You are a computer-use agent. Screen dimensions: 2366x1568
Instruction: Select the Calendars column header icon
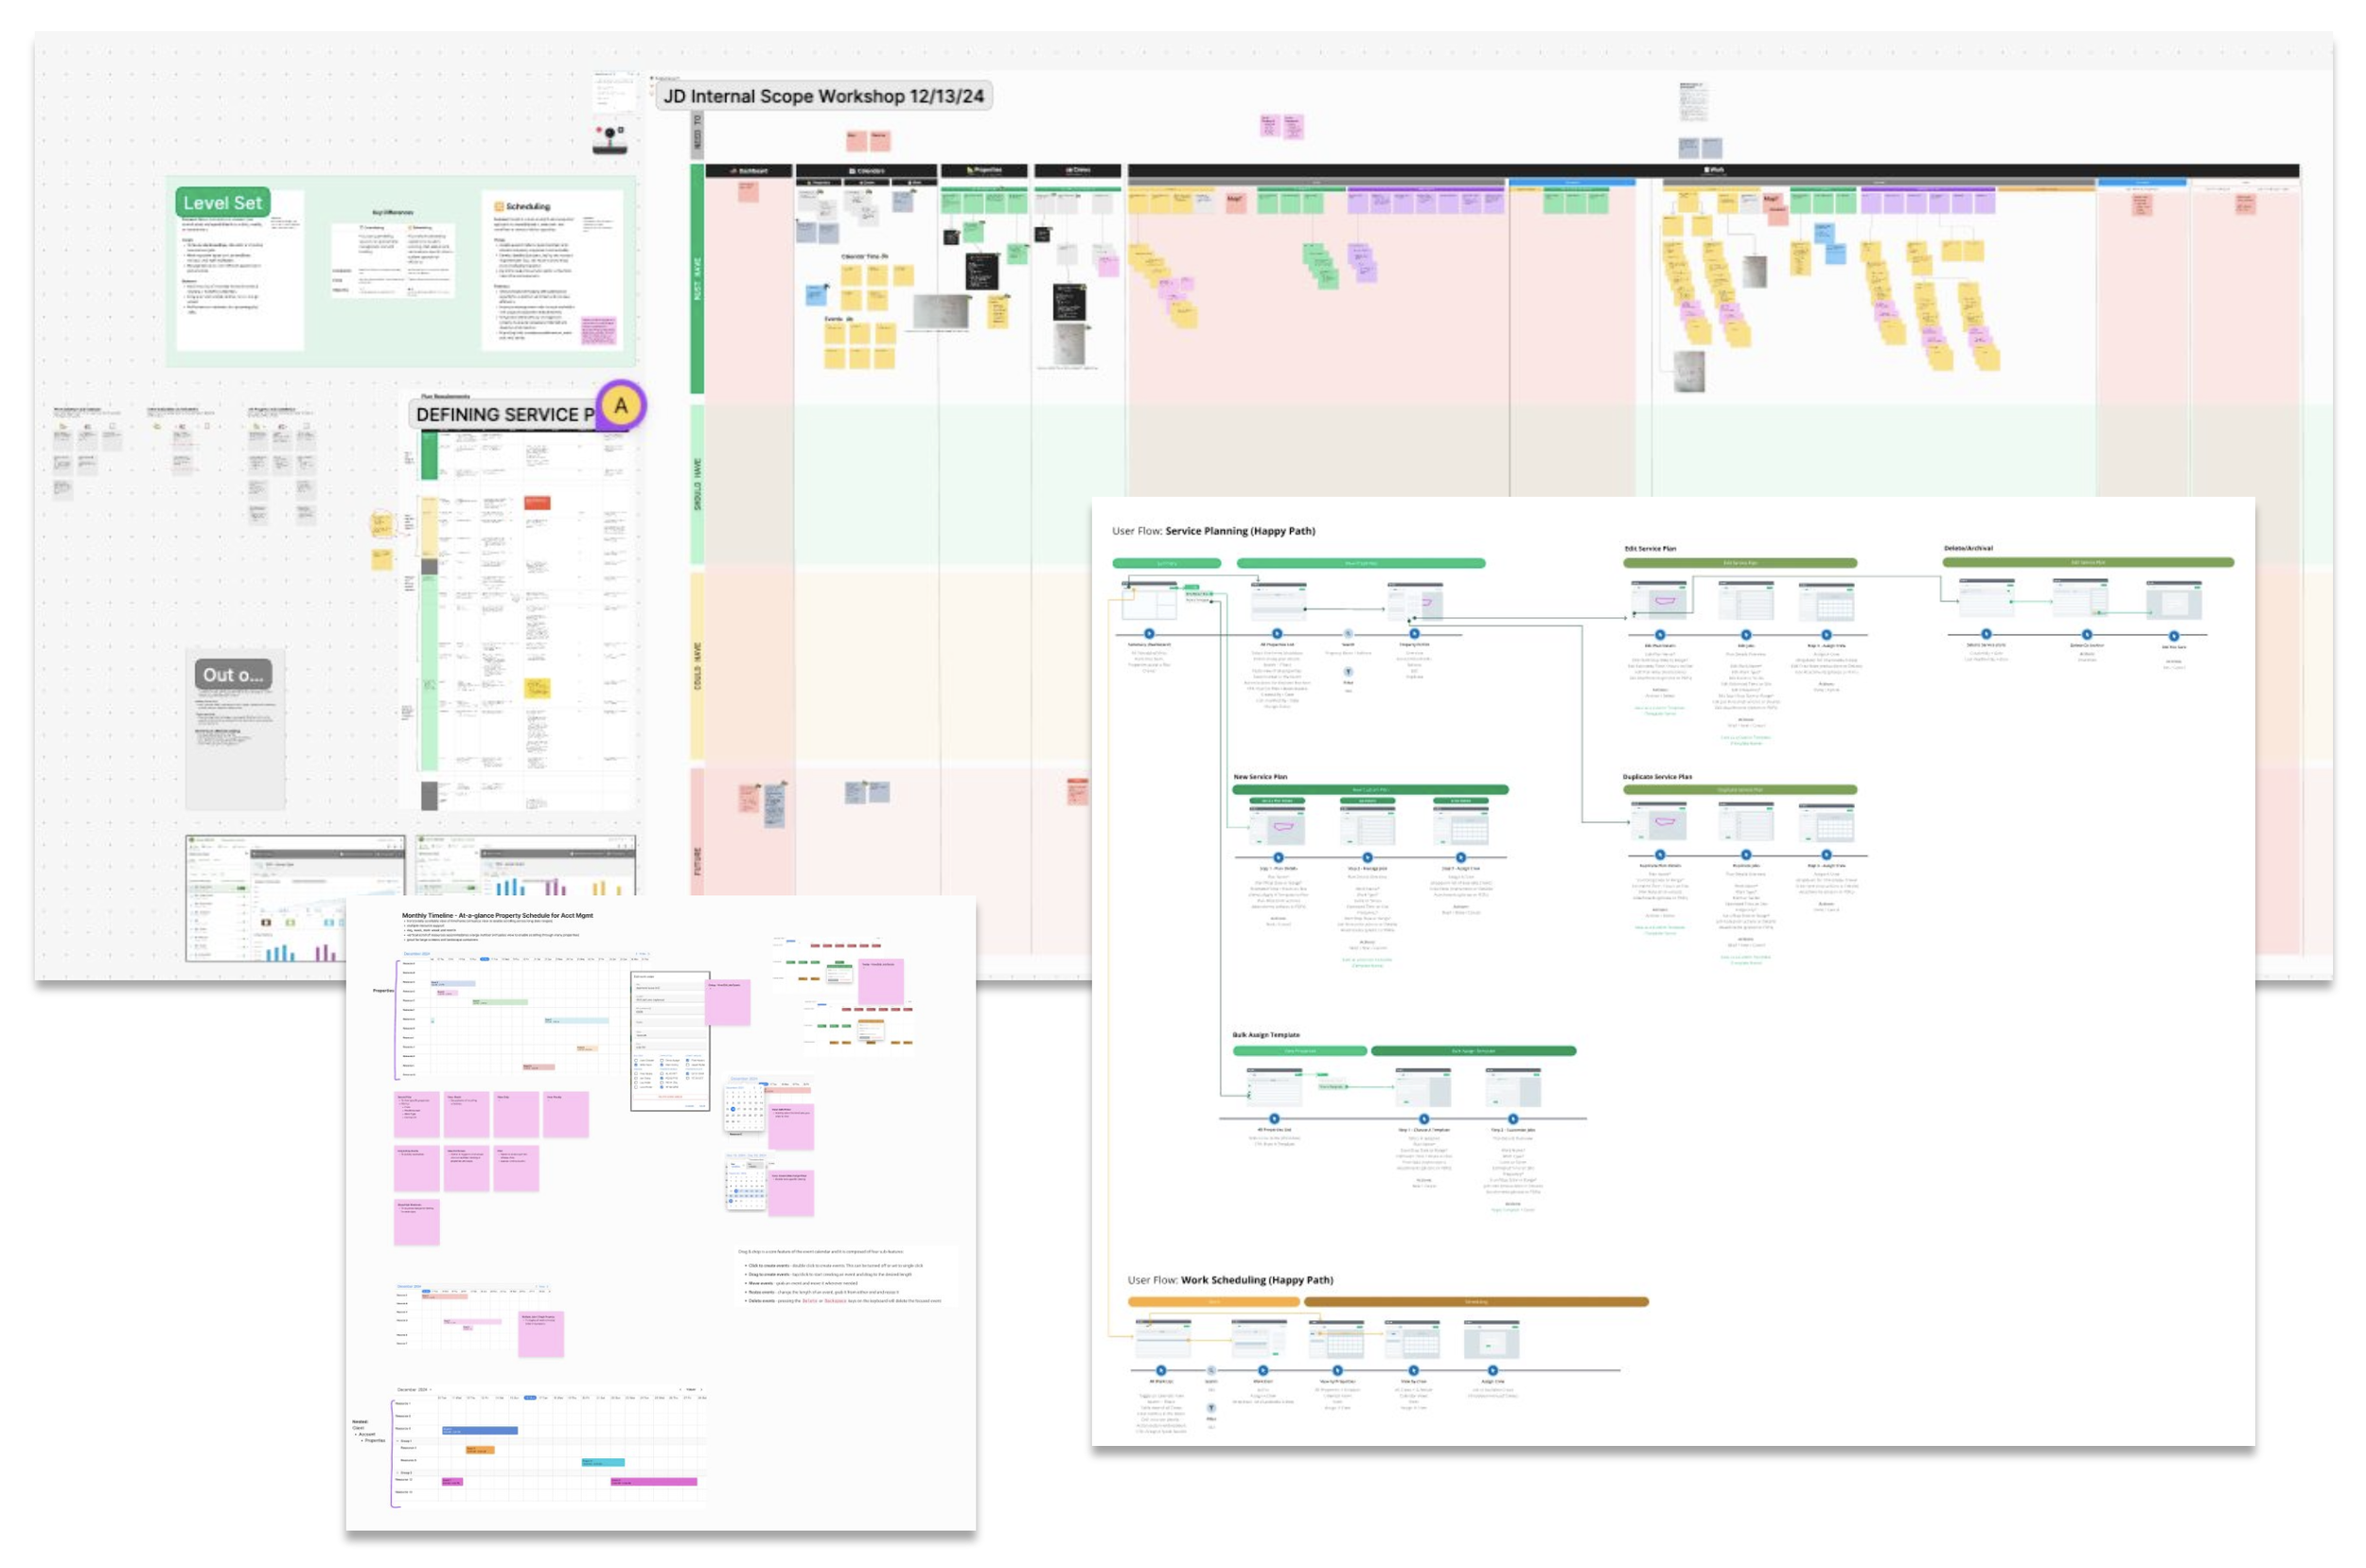point(852,171)
